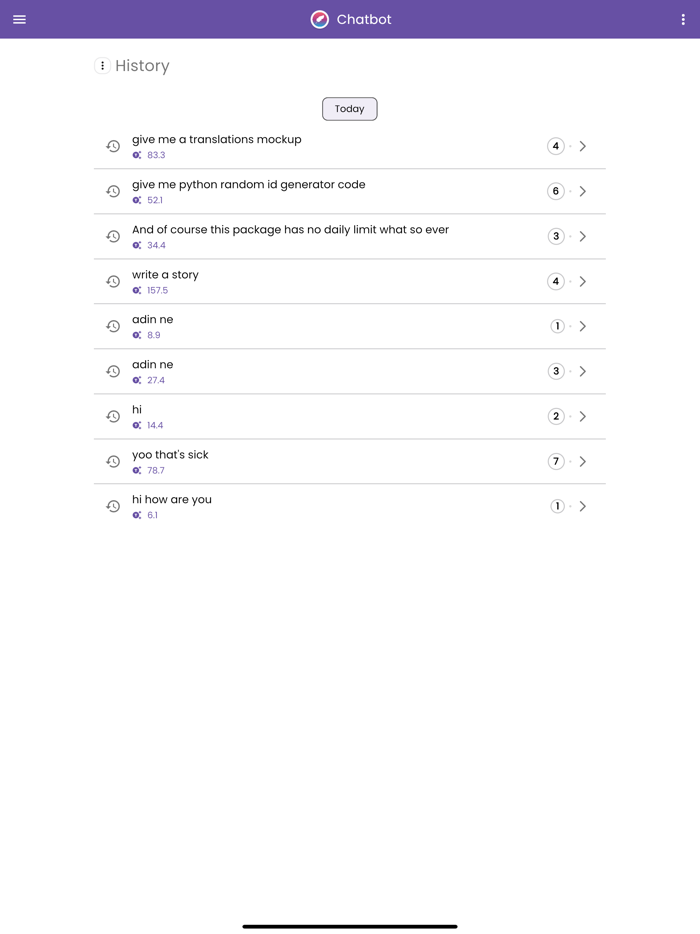Click the clock icon next to 'hi how are you'
This screenshot has width=700, height=934.
[x=113, y=507]
